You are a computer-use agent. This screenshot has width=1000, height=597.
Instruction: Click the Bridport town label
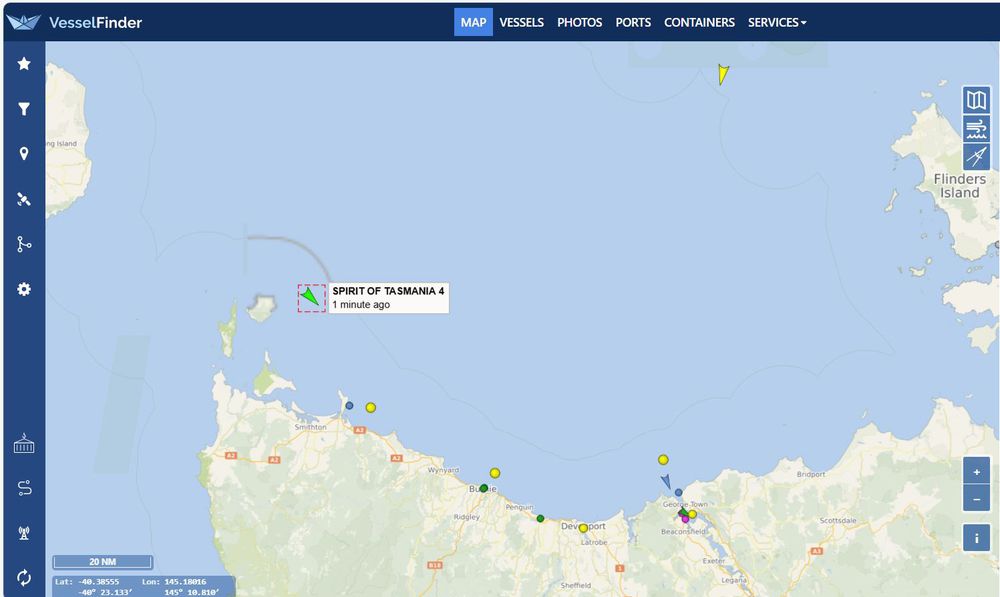[x=811, y=474]
